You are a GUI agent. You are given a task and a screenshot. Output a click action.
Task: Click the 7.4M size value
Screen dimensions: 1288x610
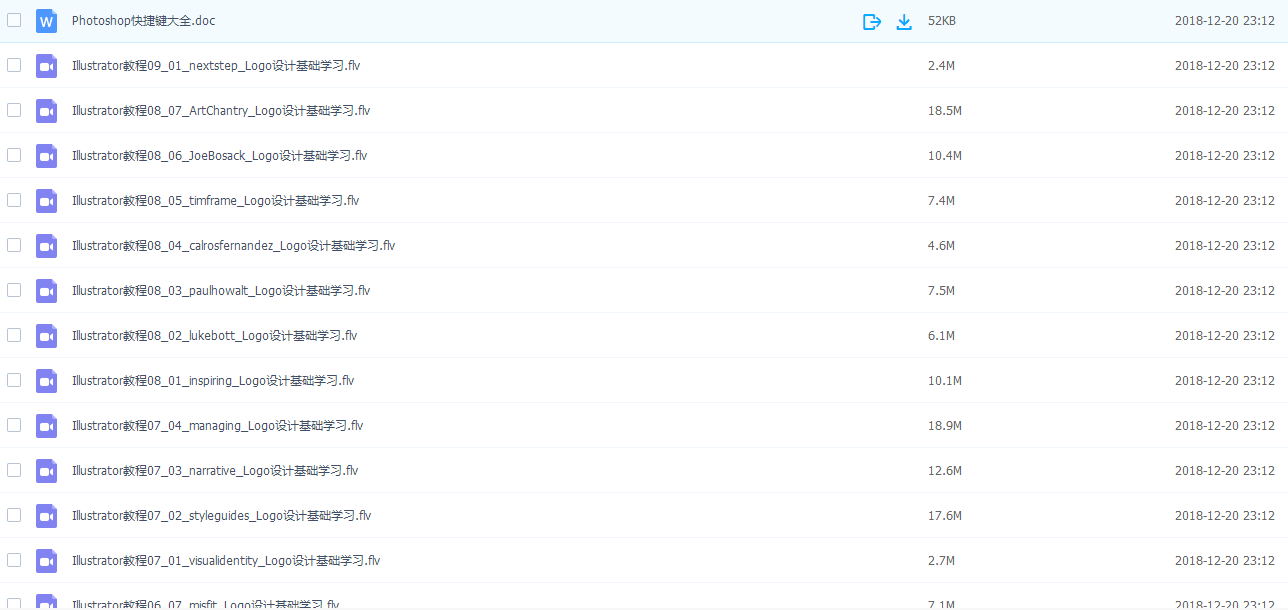pyautogui.click(x=941, y=201)
